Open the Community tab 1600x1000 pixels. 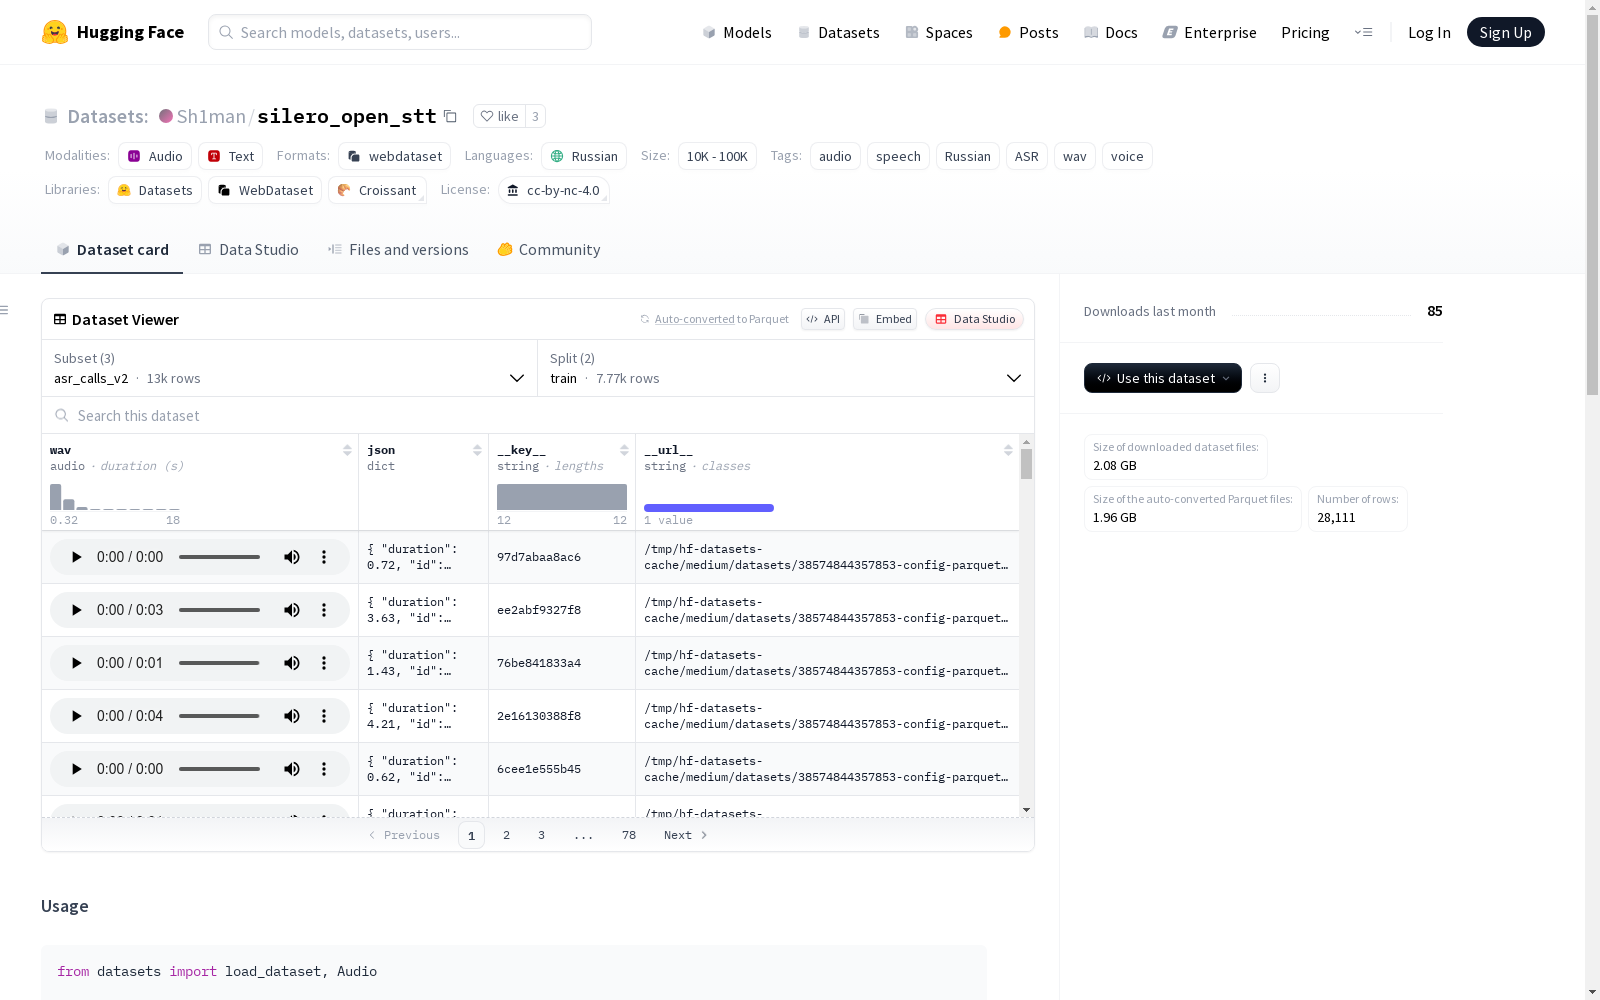pos(549,250)
